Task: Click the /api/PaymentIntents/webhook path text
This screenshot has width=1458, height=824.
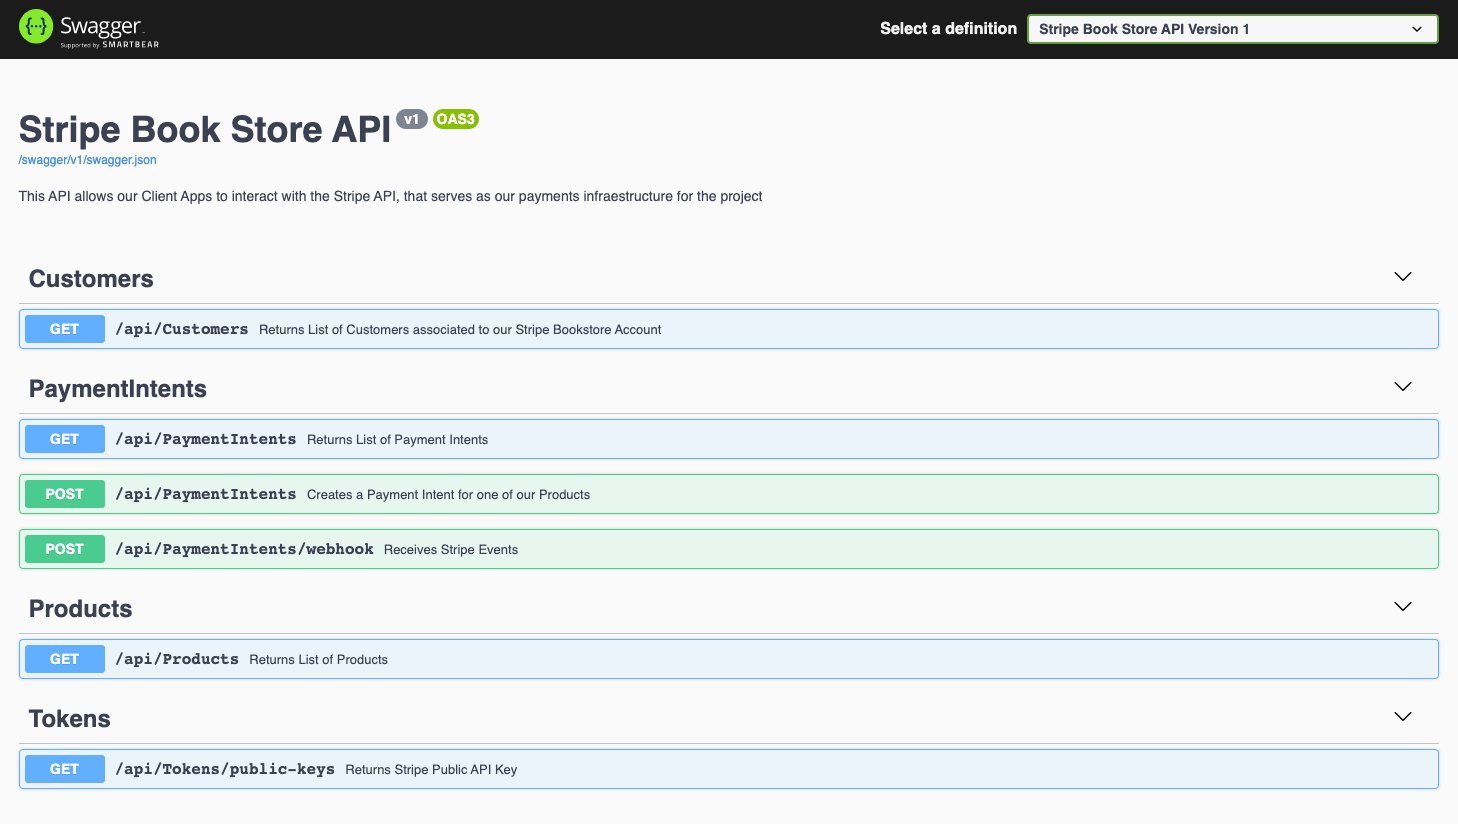Action: (244, 549)
